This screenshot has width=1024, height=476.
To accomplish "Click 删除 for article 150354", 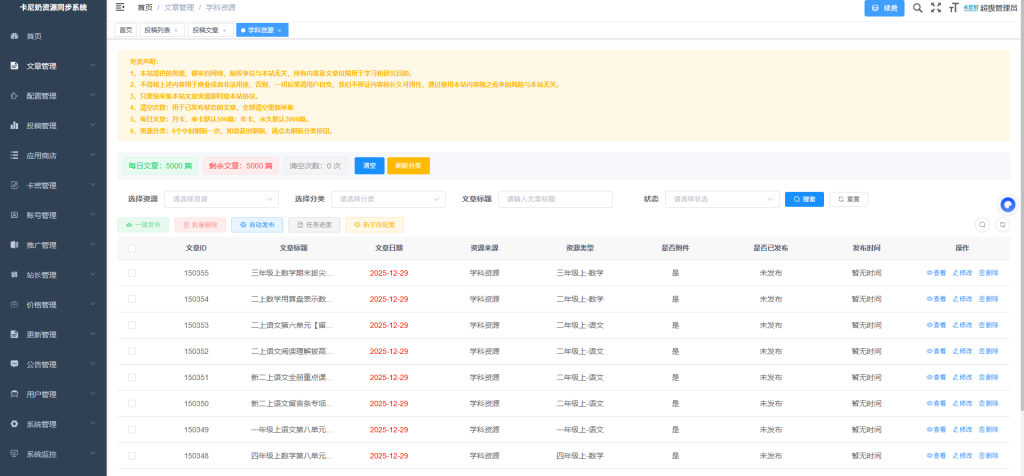I will click(989, 299).
